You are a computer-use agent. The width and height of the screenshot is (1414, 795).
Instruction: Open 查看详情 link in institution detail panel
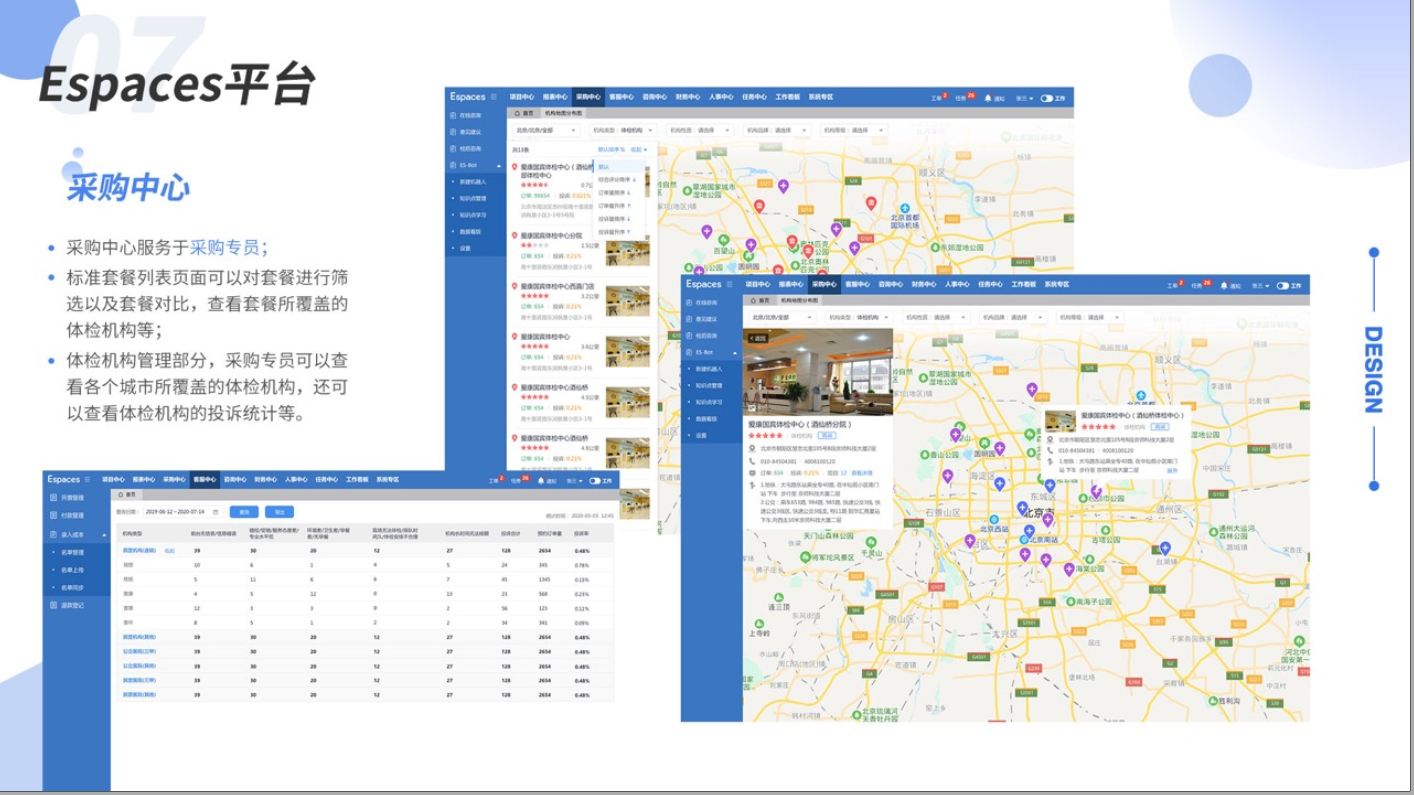click(x=862, y=473)
